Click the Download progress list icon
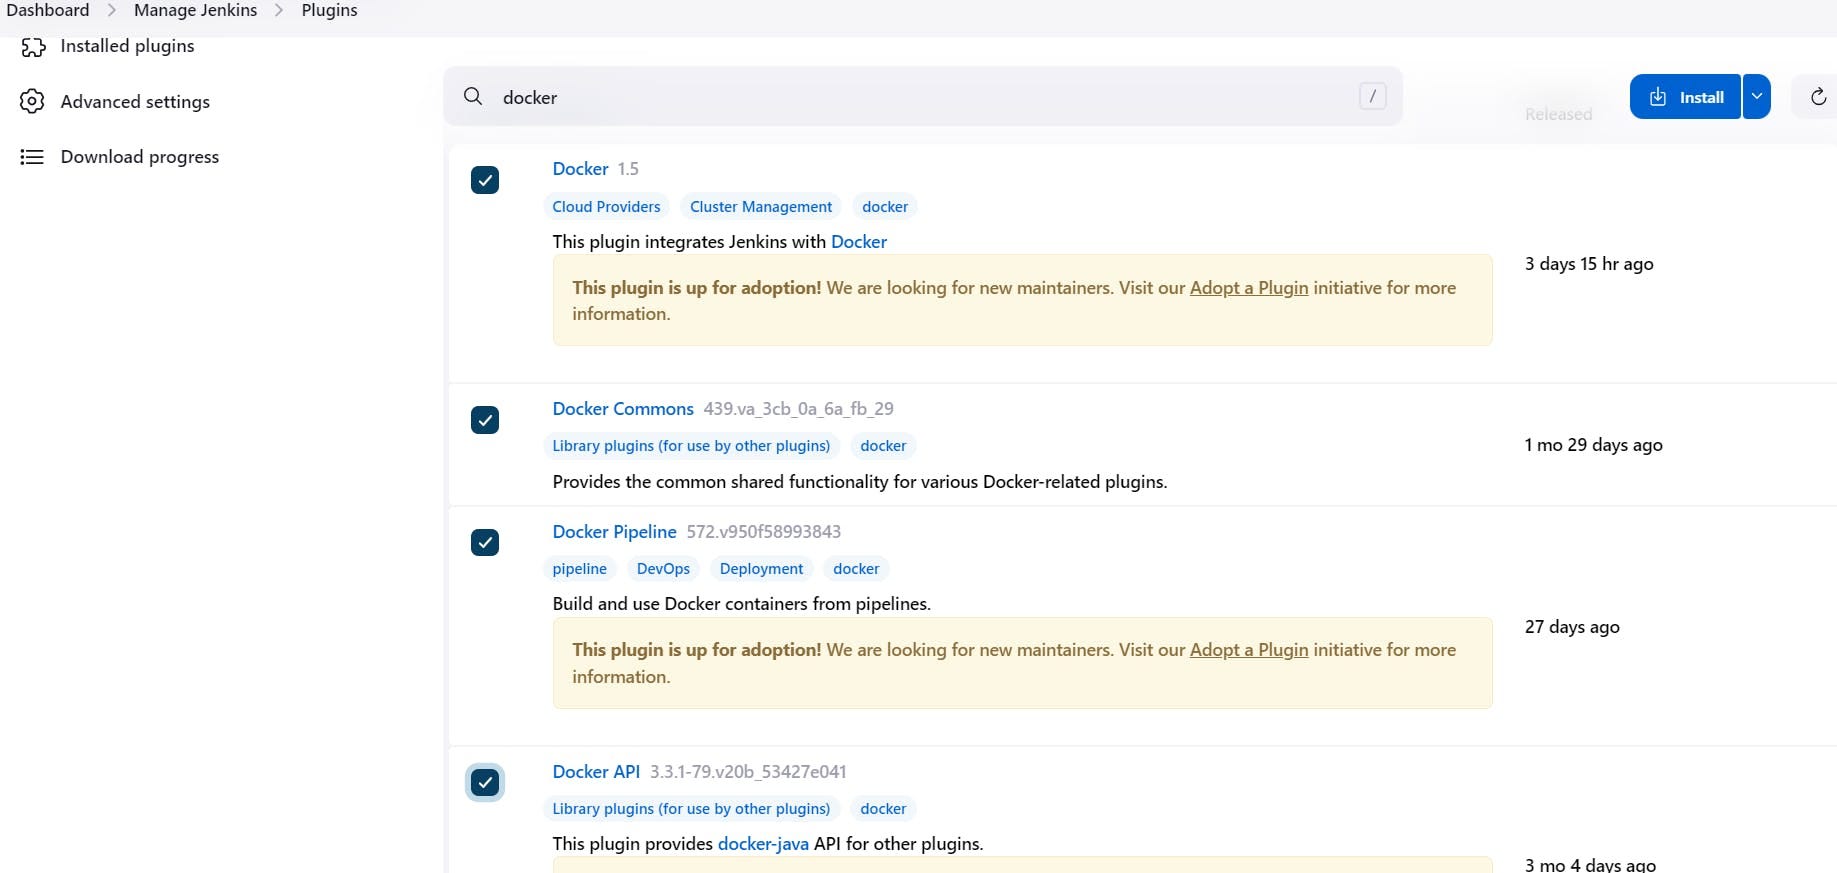1837x873 pixels. tap(33, 157)
